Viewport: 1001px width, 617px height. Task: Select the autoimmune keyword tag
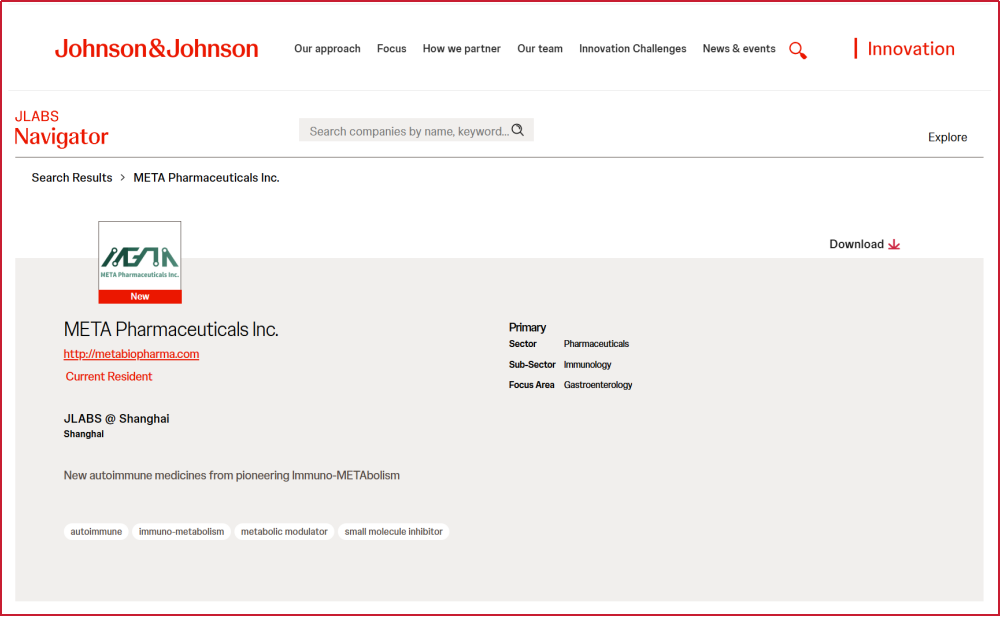click(x=96, y=531)
